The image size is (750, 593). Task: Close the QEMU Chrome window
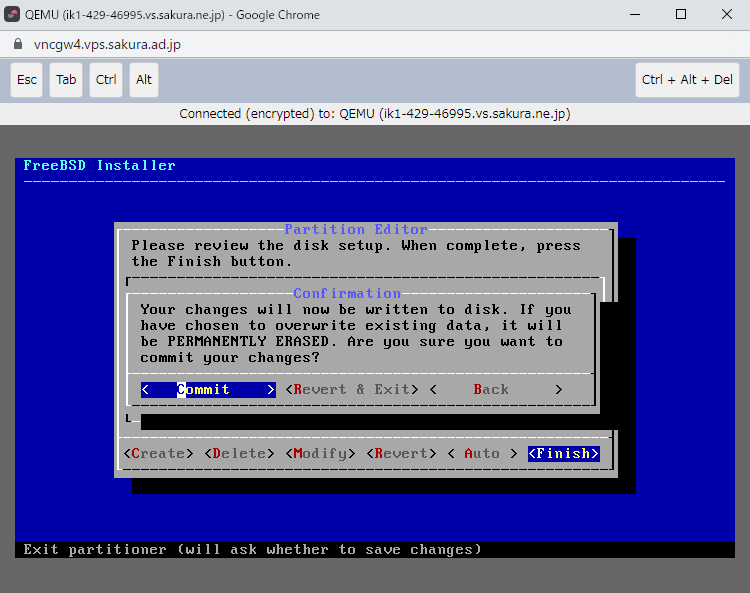tap(727, 14)
